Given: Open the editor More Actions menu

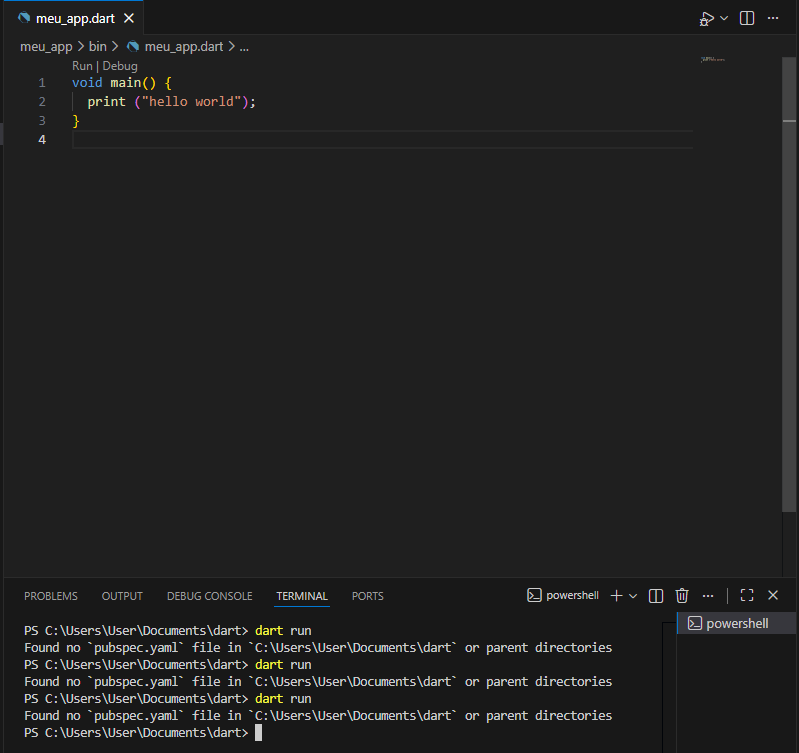Looking at the screenshot, I should 773,19.
